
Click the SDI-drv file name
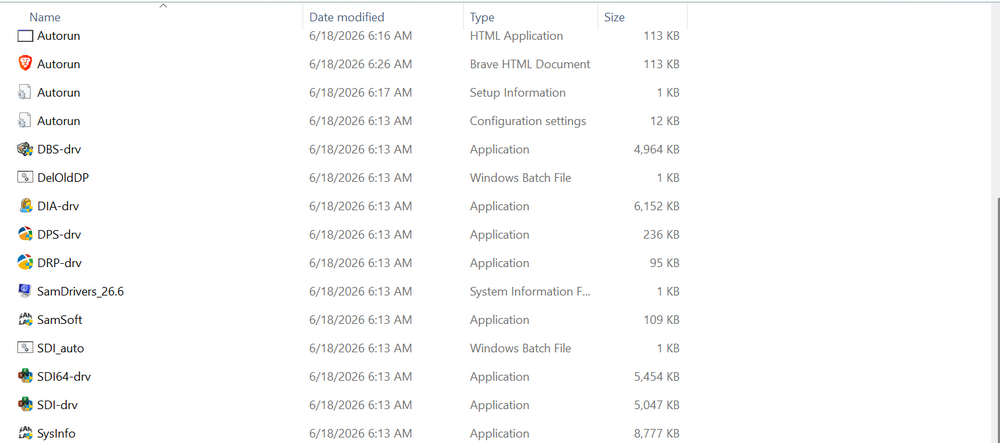pos(57,405)
